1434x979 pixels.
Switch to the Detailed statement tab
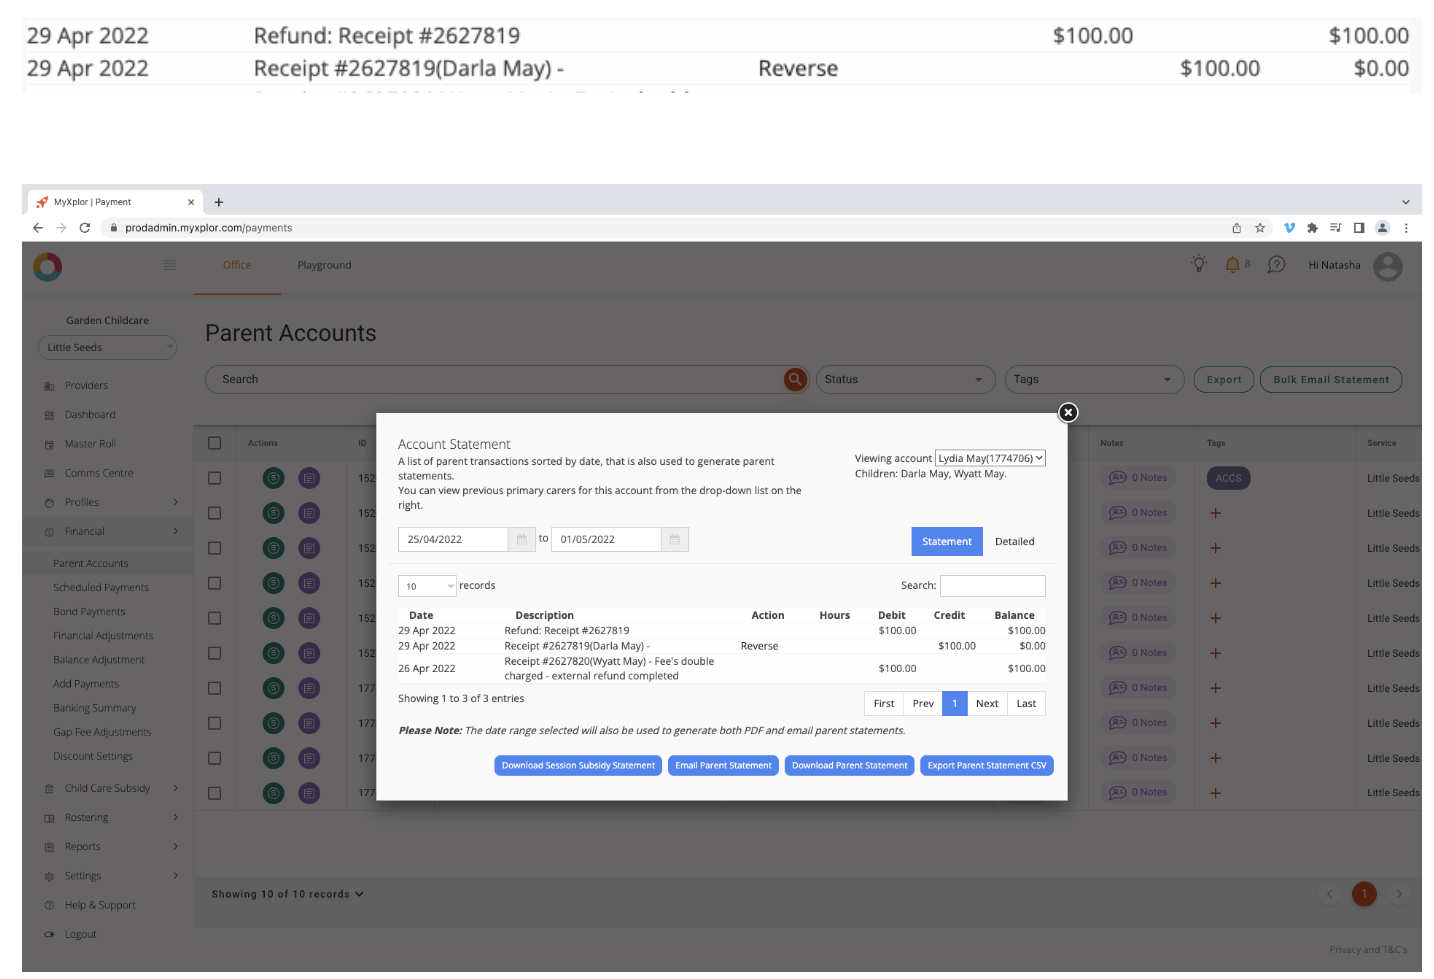pyautogui.click(x=1014, y=540)
